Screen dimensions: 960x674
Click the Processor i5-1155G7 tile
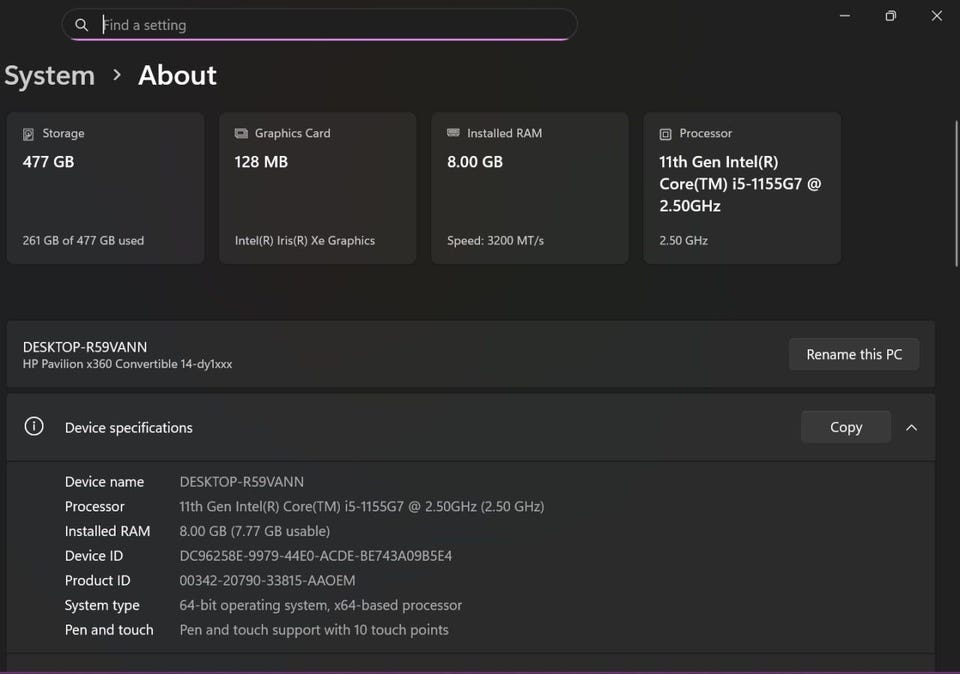pyautogui.click(x=741, y=188)
